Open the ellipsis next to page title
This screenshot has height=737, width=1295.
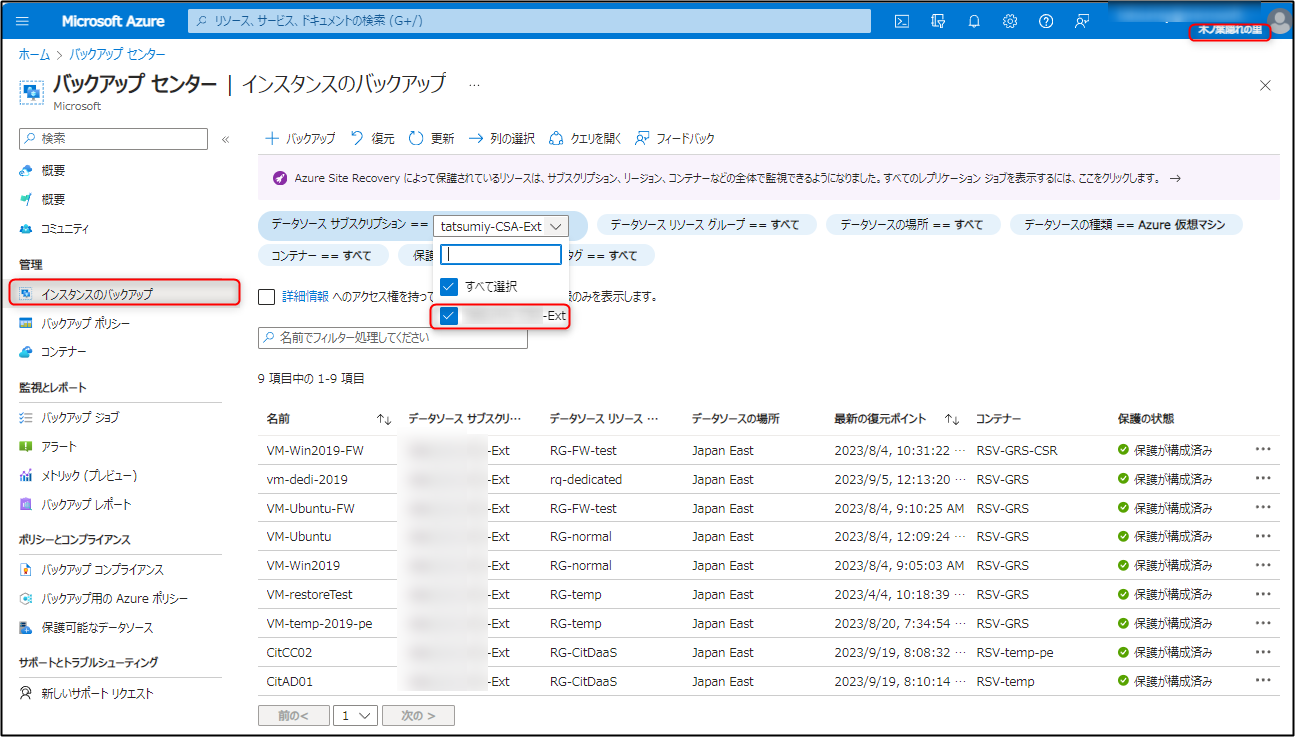(x=474, y=85)
